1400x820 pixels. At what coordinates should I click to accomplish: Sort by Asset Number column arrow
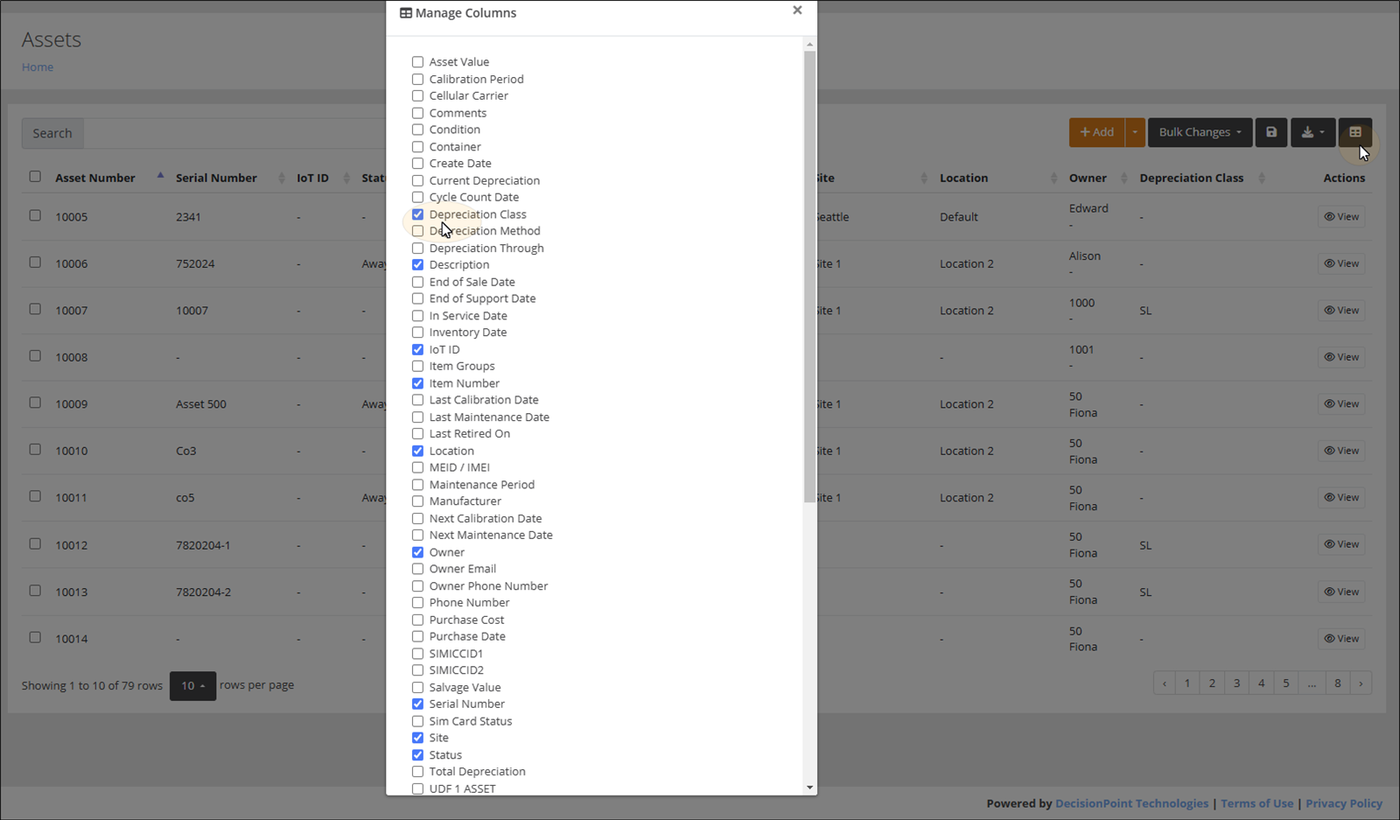[160, 177]
